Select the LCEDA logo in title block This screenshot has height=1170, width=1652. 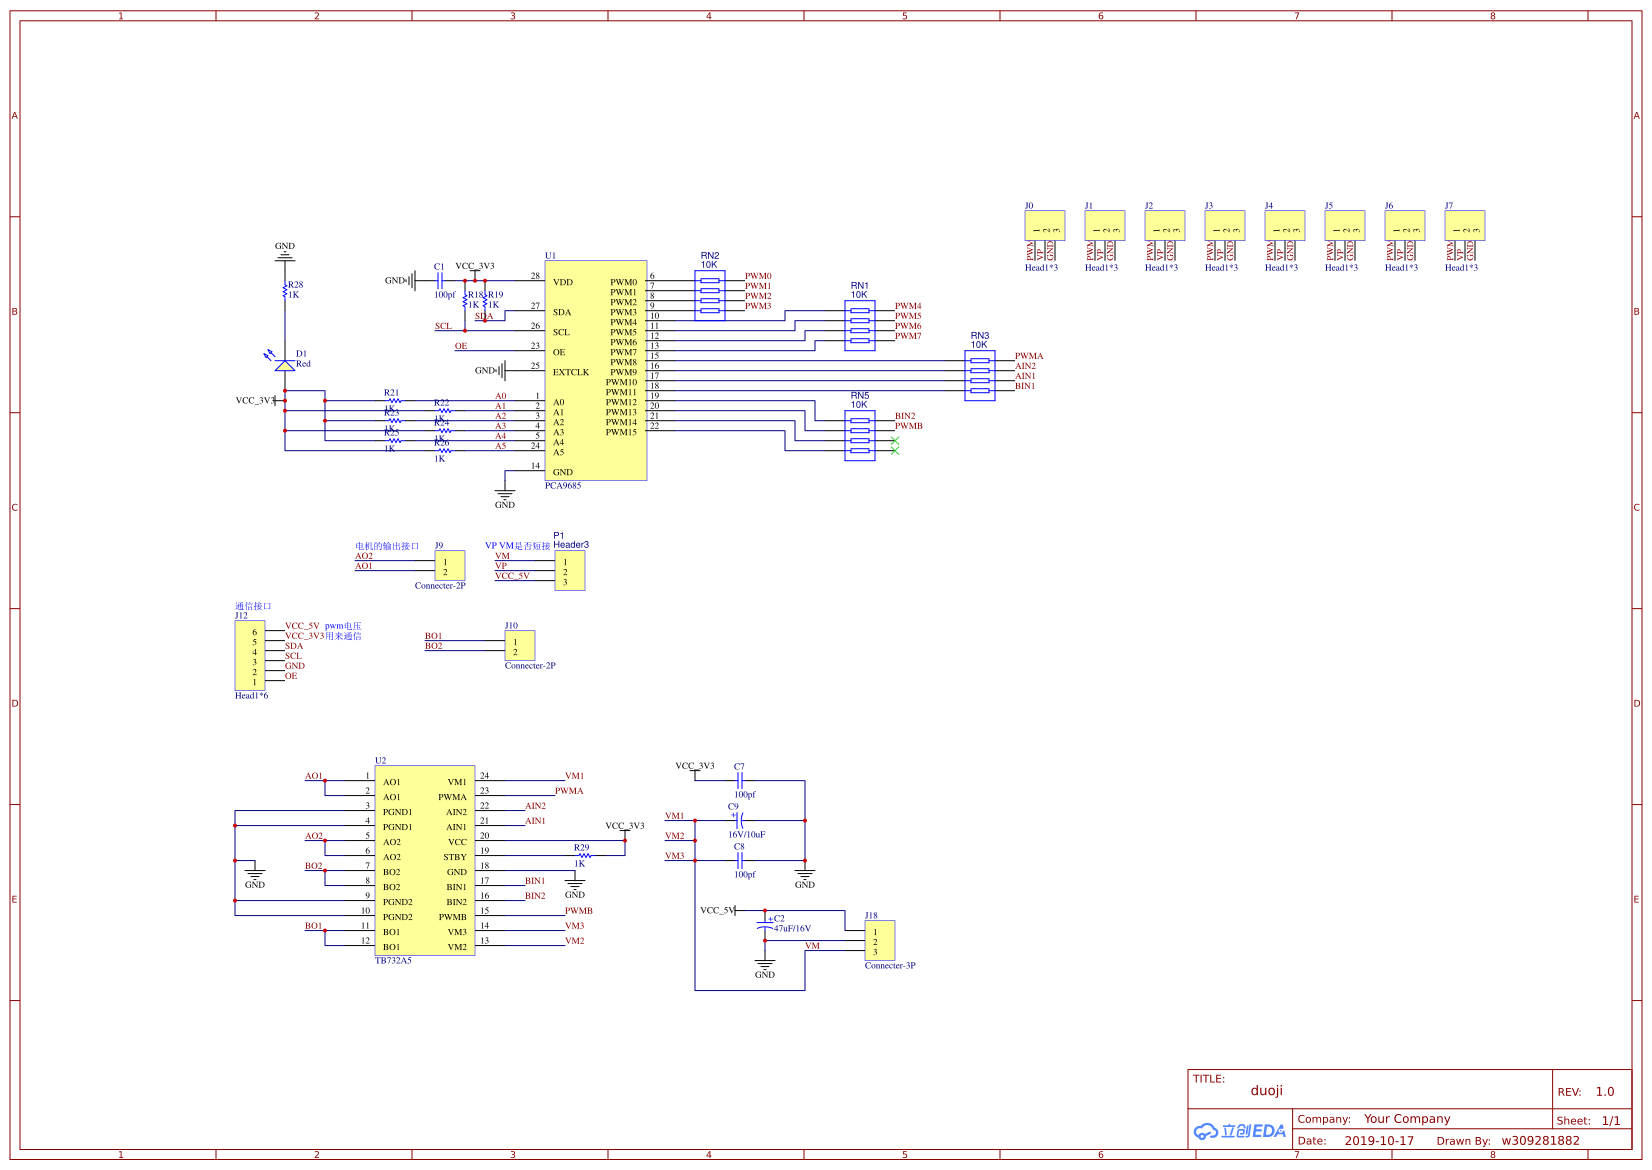[1239, 1131]
